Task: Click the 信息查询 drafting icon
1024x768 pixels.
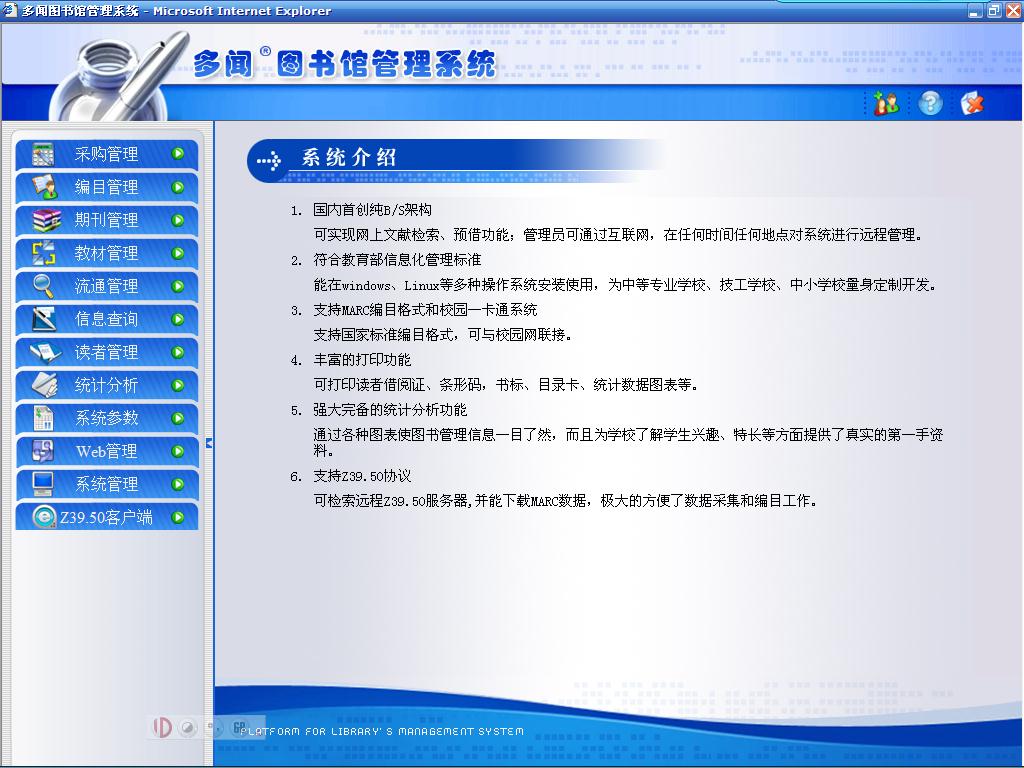Action: point(44,319)
